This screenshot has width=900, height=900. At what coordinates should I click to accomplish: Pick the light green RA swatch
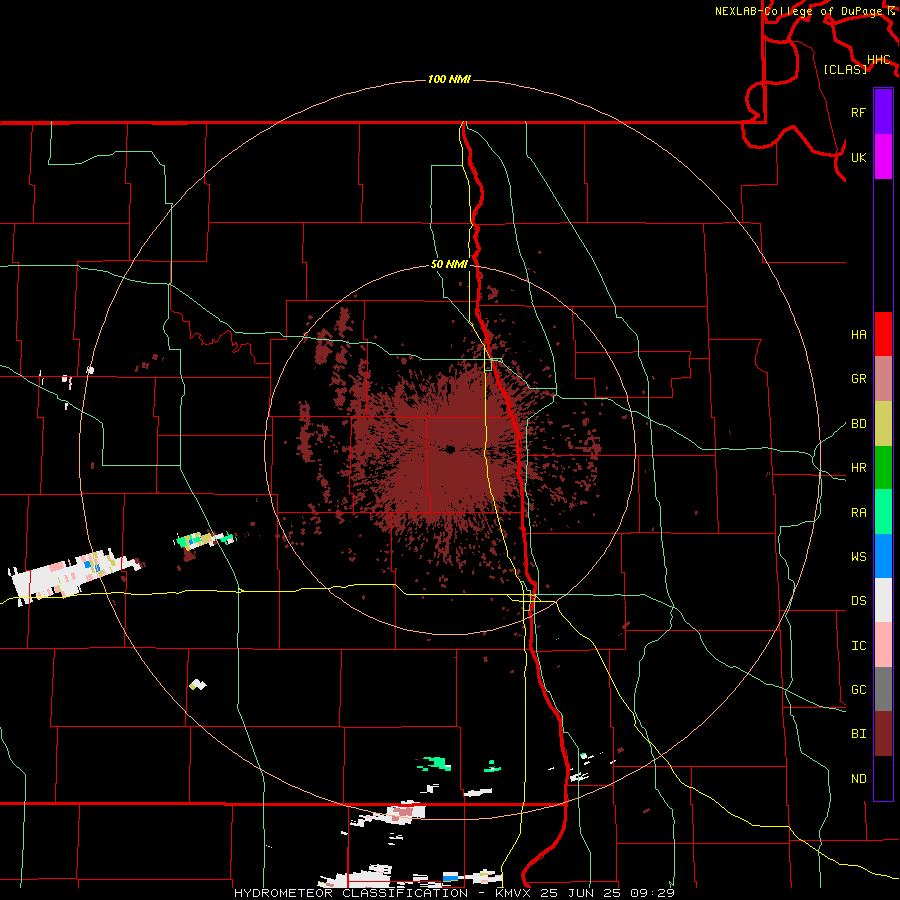[883, 512]
